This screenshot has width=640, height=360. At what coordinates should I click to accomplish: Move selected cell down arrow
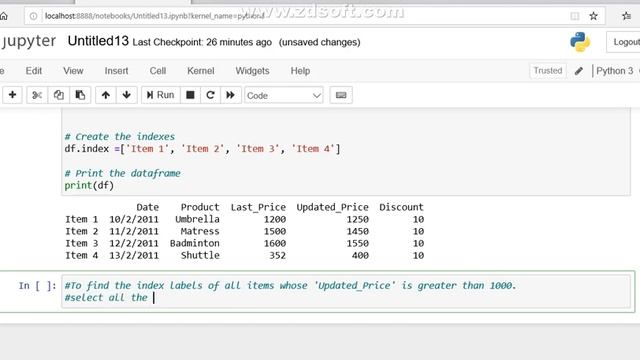pyautogui.click(x=127, y=95)
